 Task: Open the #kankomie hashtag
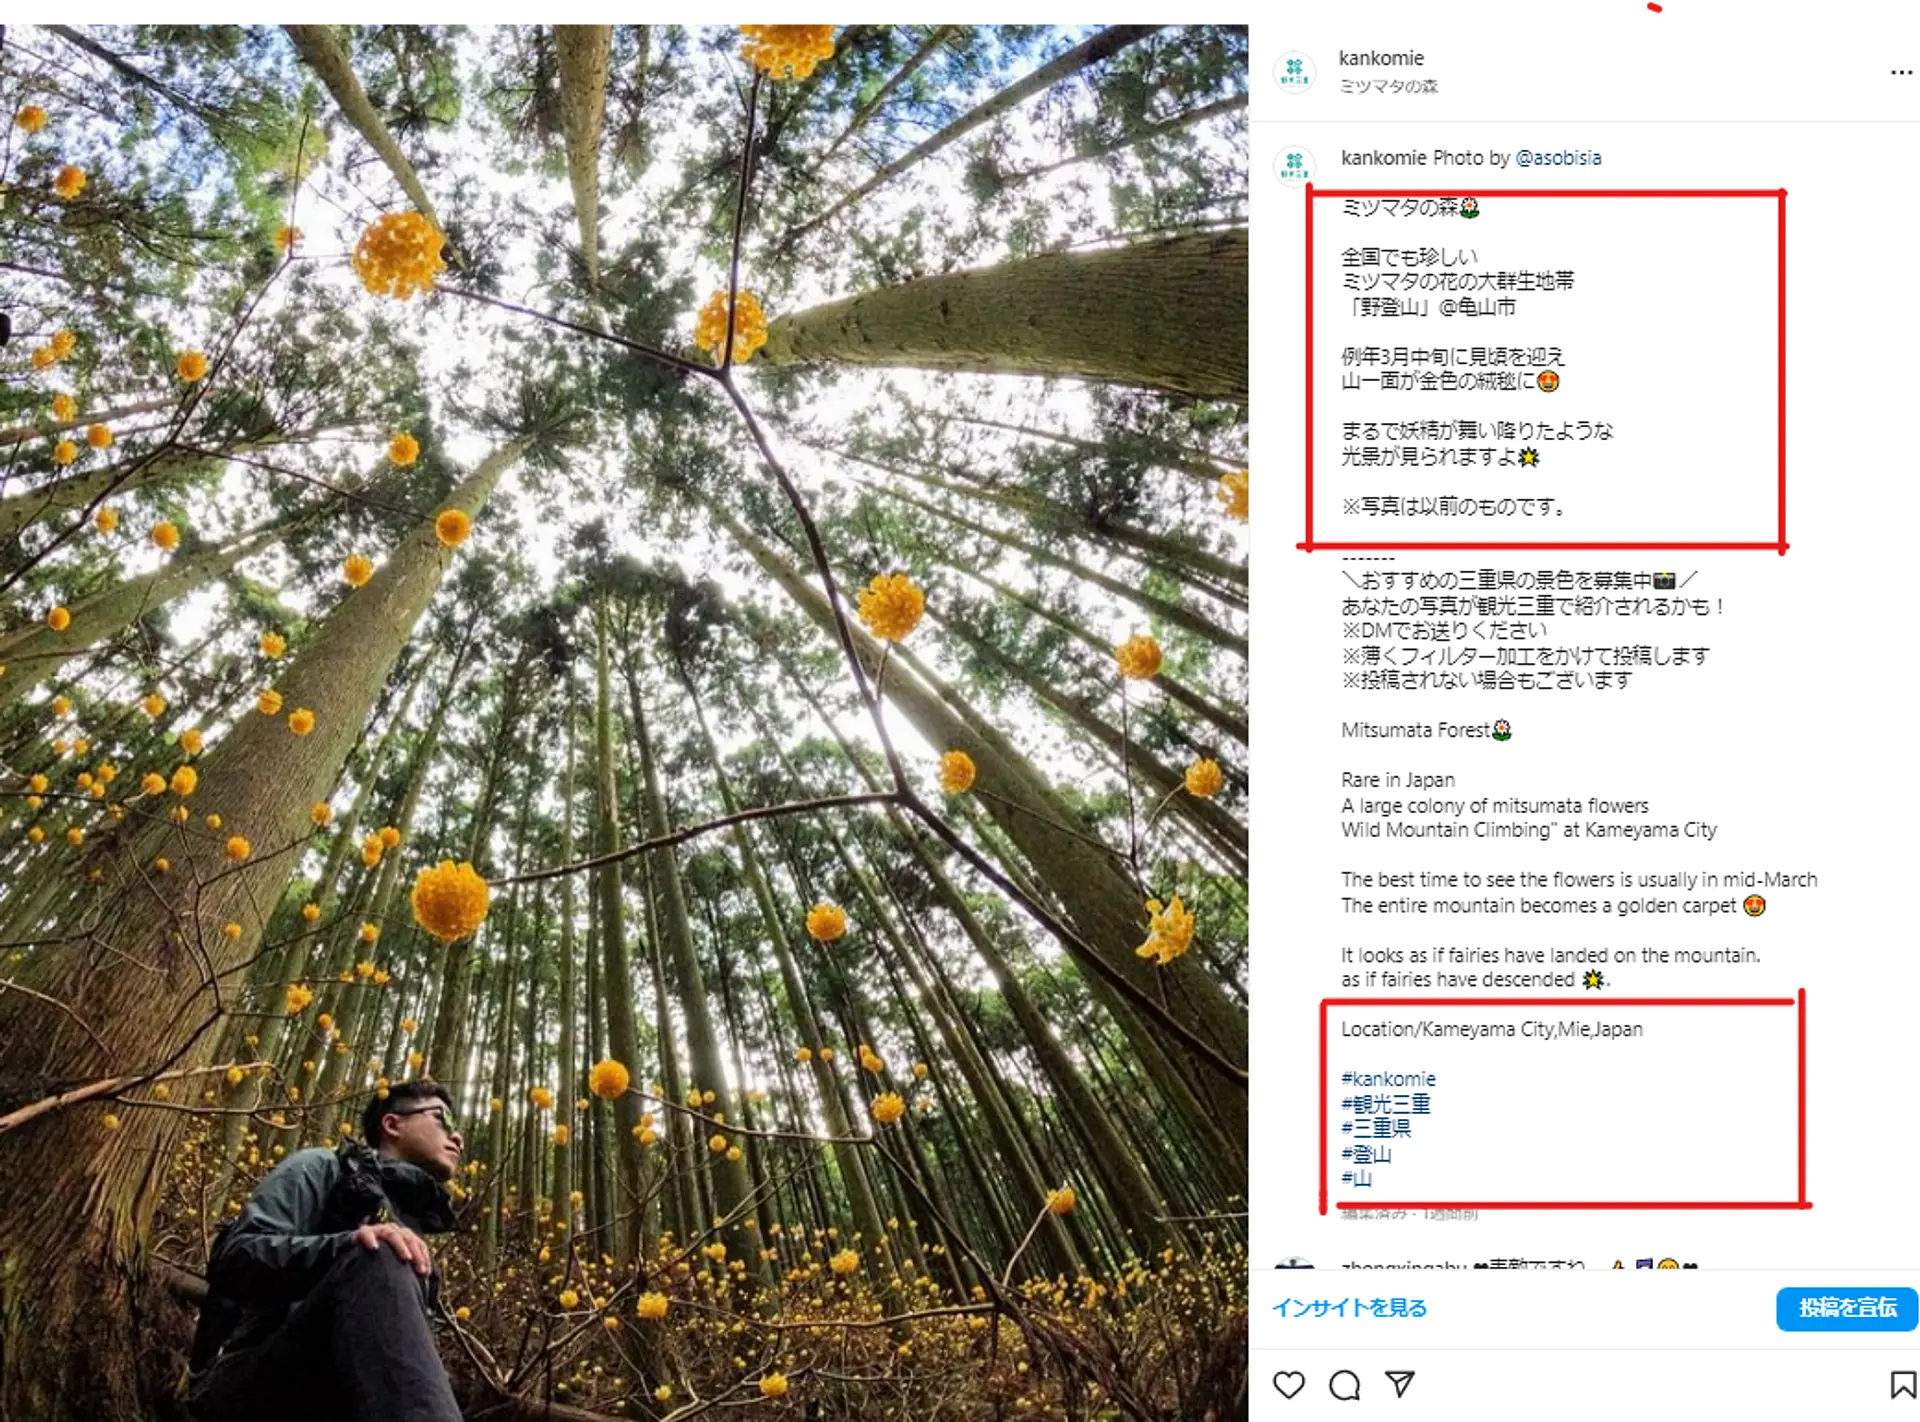(1388, 1079)
